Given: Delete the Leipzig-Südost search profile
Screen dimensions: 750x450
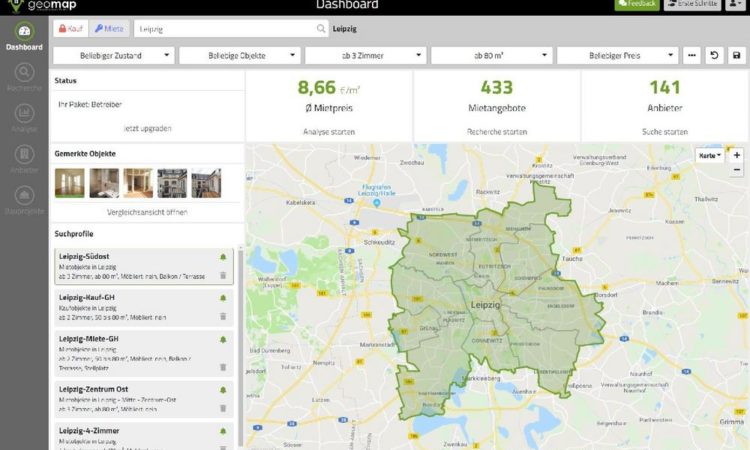Looking at the screenshot, I should coord(223,275).
